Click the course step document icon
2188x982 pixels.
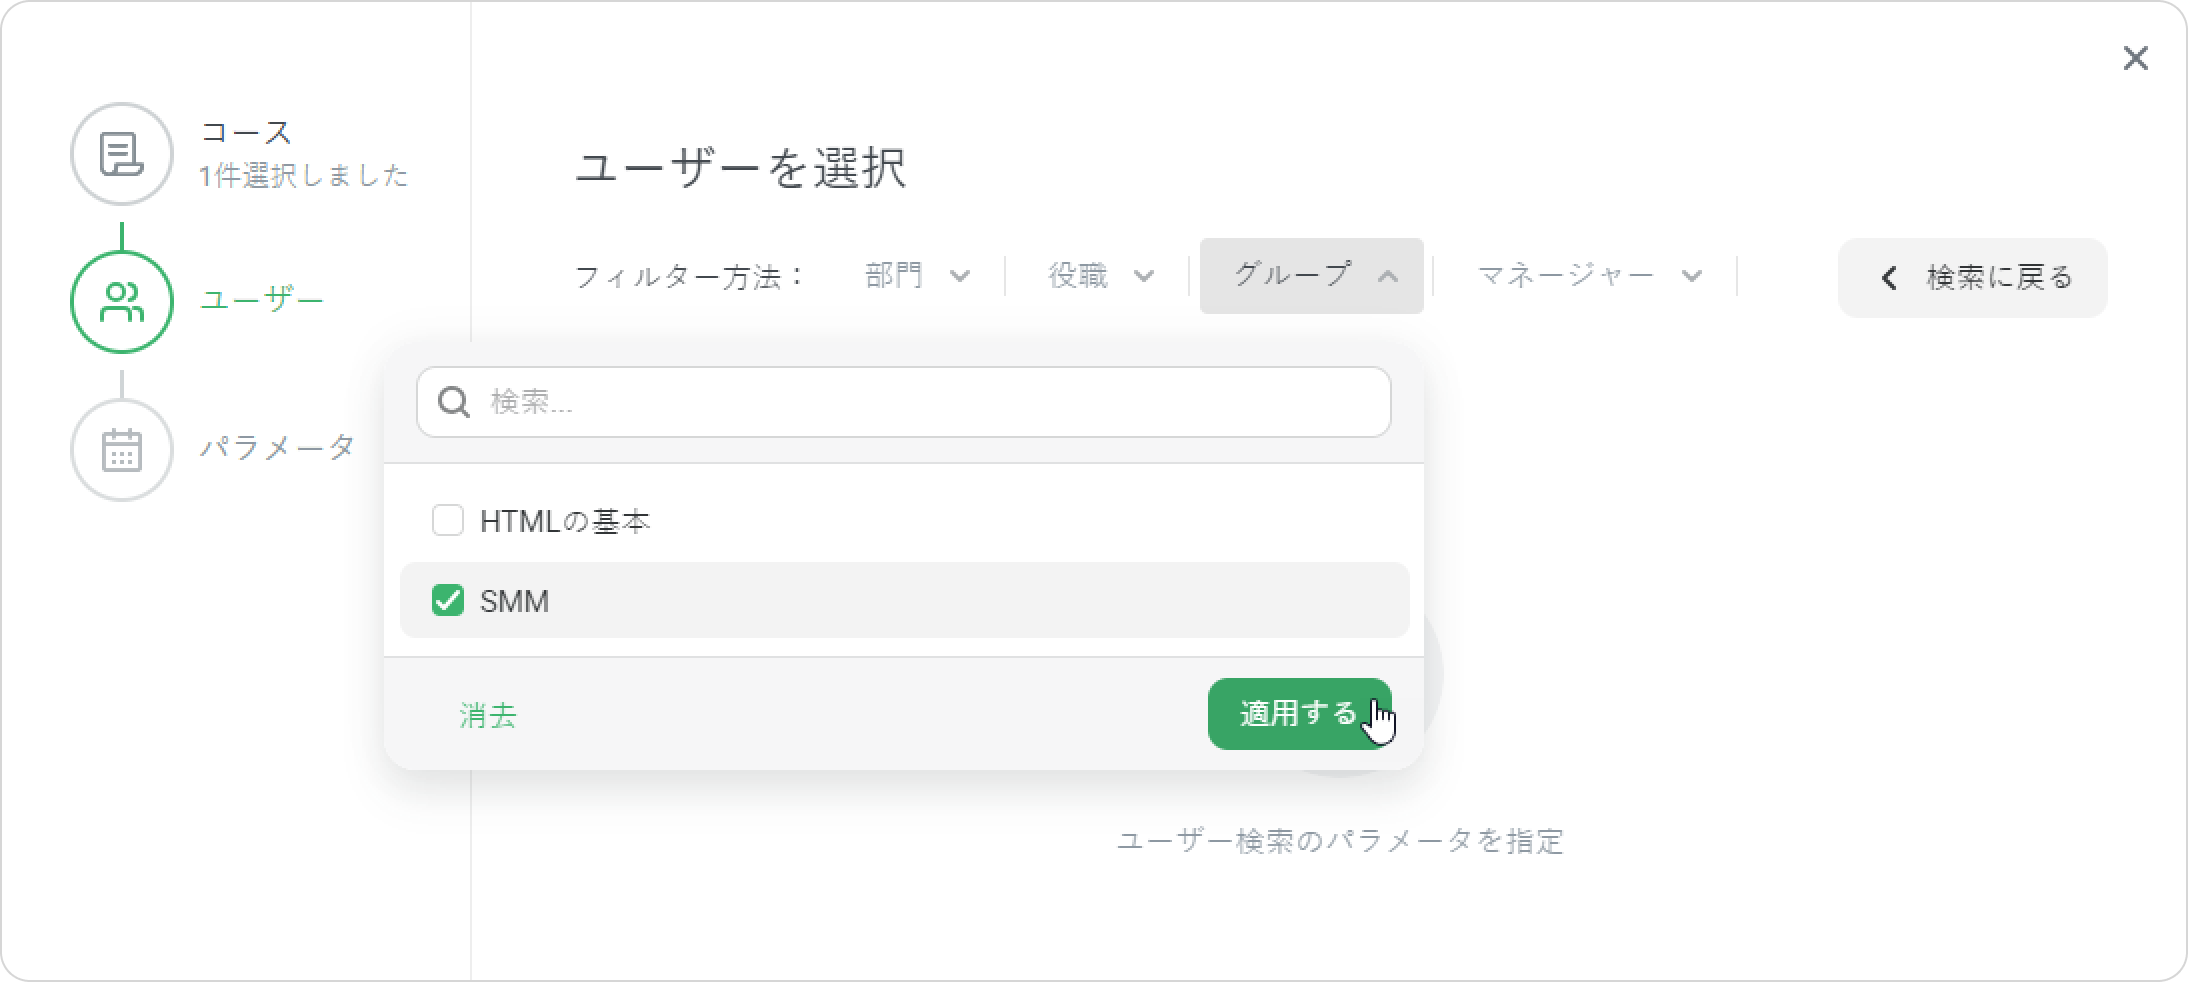click(122, 154)
